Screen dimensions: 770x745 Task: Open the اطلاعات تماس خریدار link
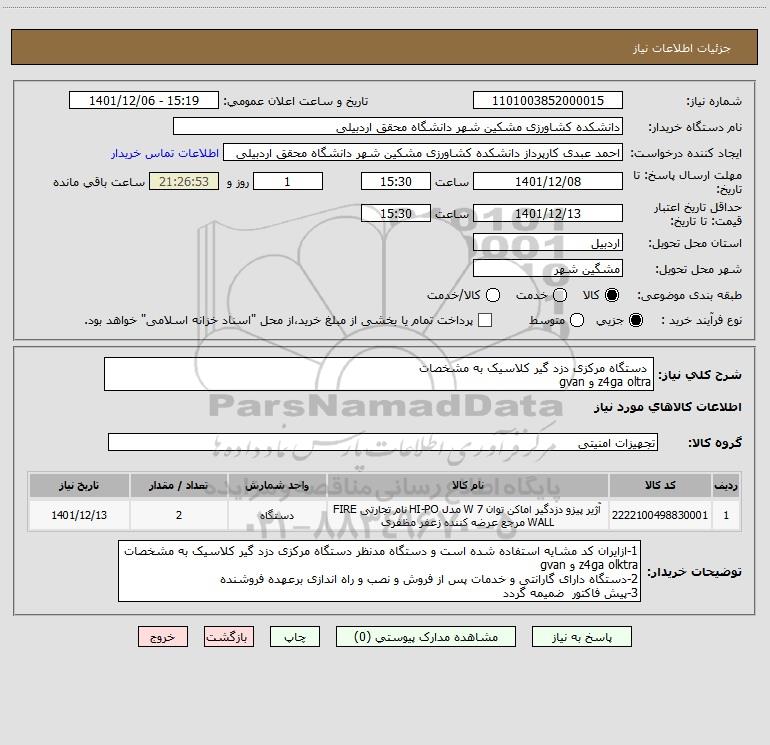[x=165, y=153]
